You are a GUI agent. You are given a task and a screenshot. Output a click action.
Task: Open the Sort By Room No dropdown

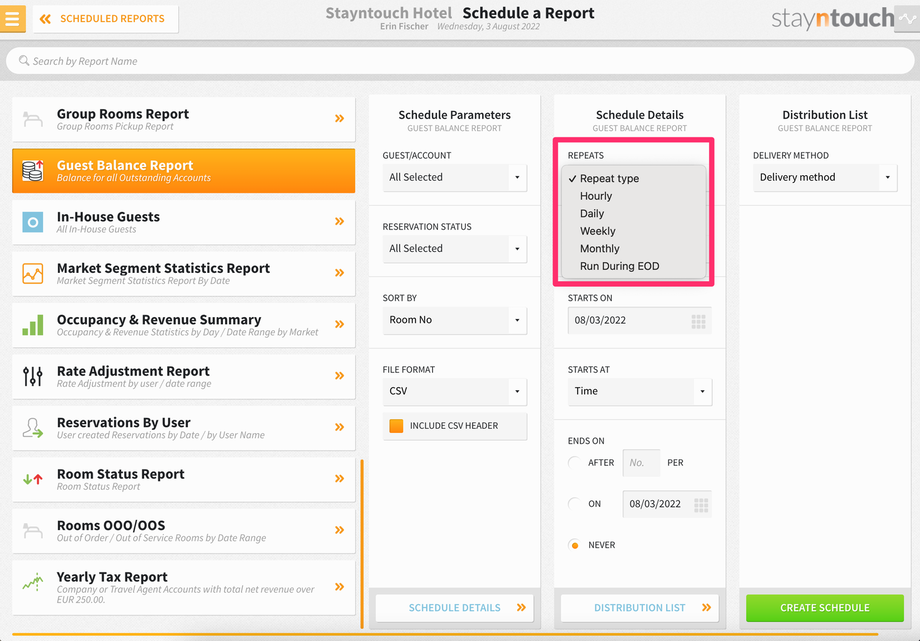coord(455,320)
